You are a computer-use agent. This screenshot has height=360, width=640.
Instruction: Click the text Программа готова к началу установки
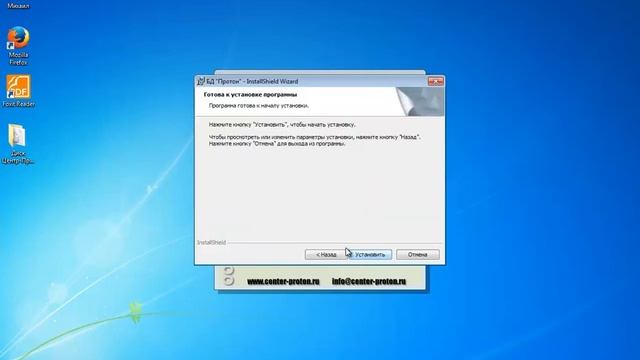pyautogui.click(x=259, y=105)
